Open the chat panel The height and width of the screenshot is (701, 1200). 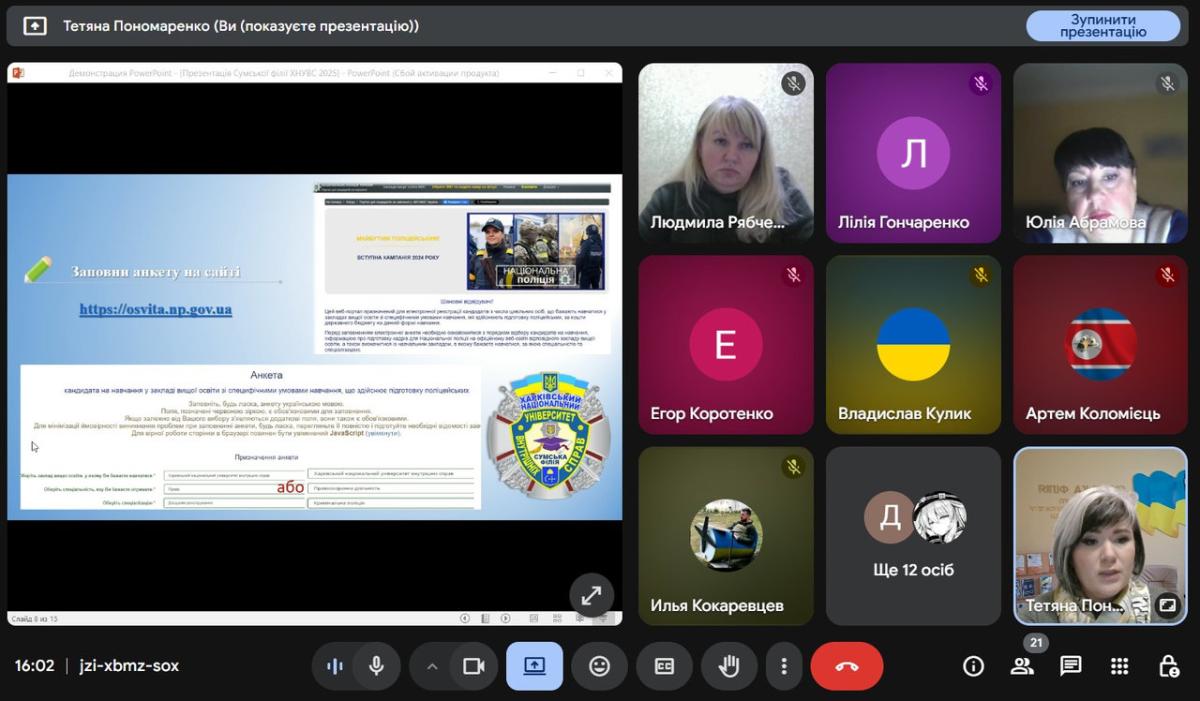(1071, 666)
